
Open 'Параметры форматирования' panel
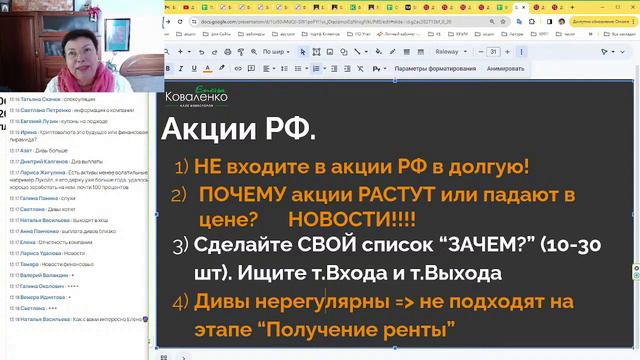[x=435, y=69]
